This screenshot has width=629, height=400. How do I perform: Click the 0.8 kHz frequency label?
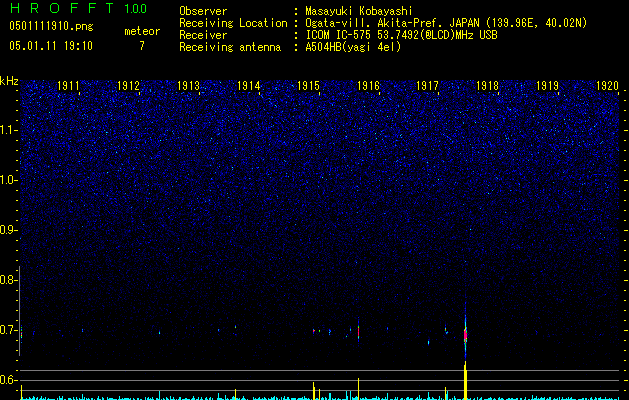[7, 280]
